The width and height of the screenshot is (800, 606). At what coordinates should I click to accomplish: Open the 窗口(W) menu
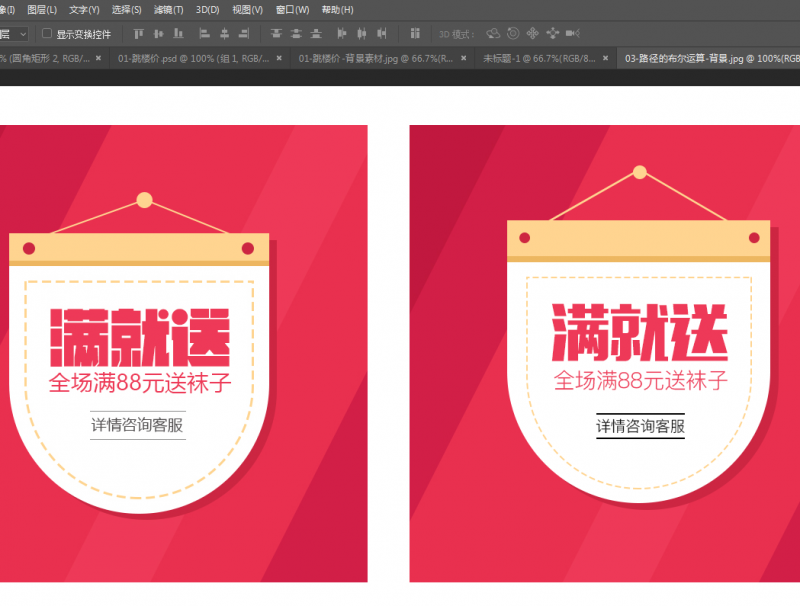coord(292,9)
